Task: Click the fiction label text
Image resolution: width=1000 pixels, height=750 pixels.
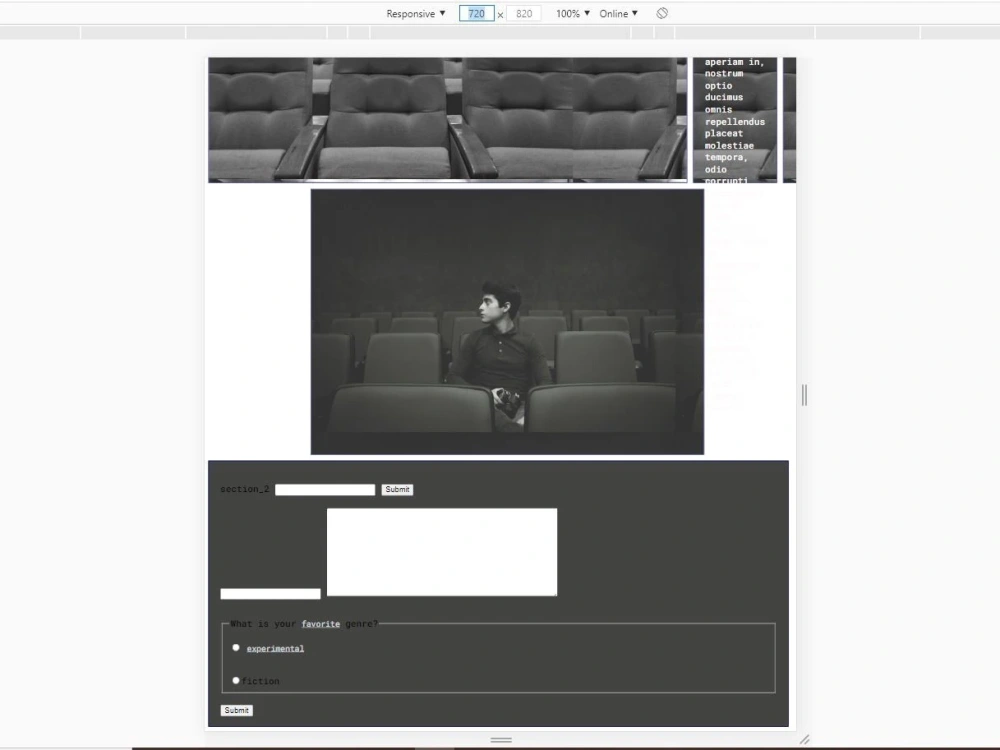Action: point(260,681)
